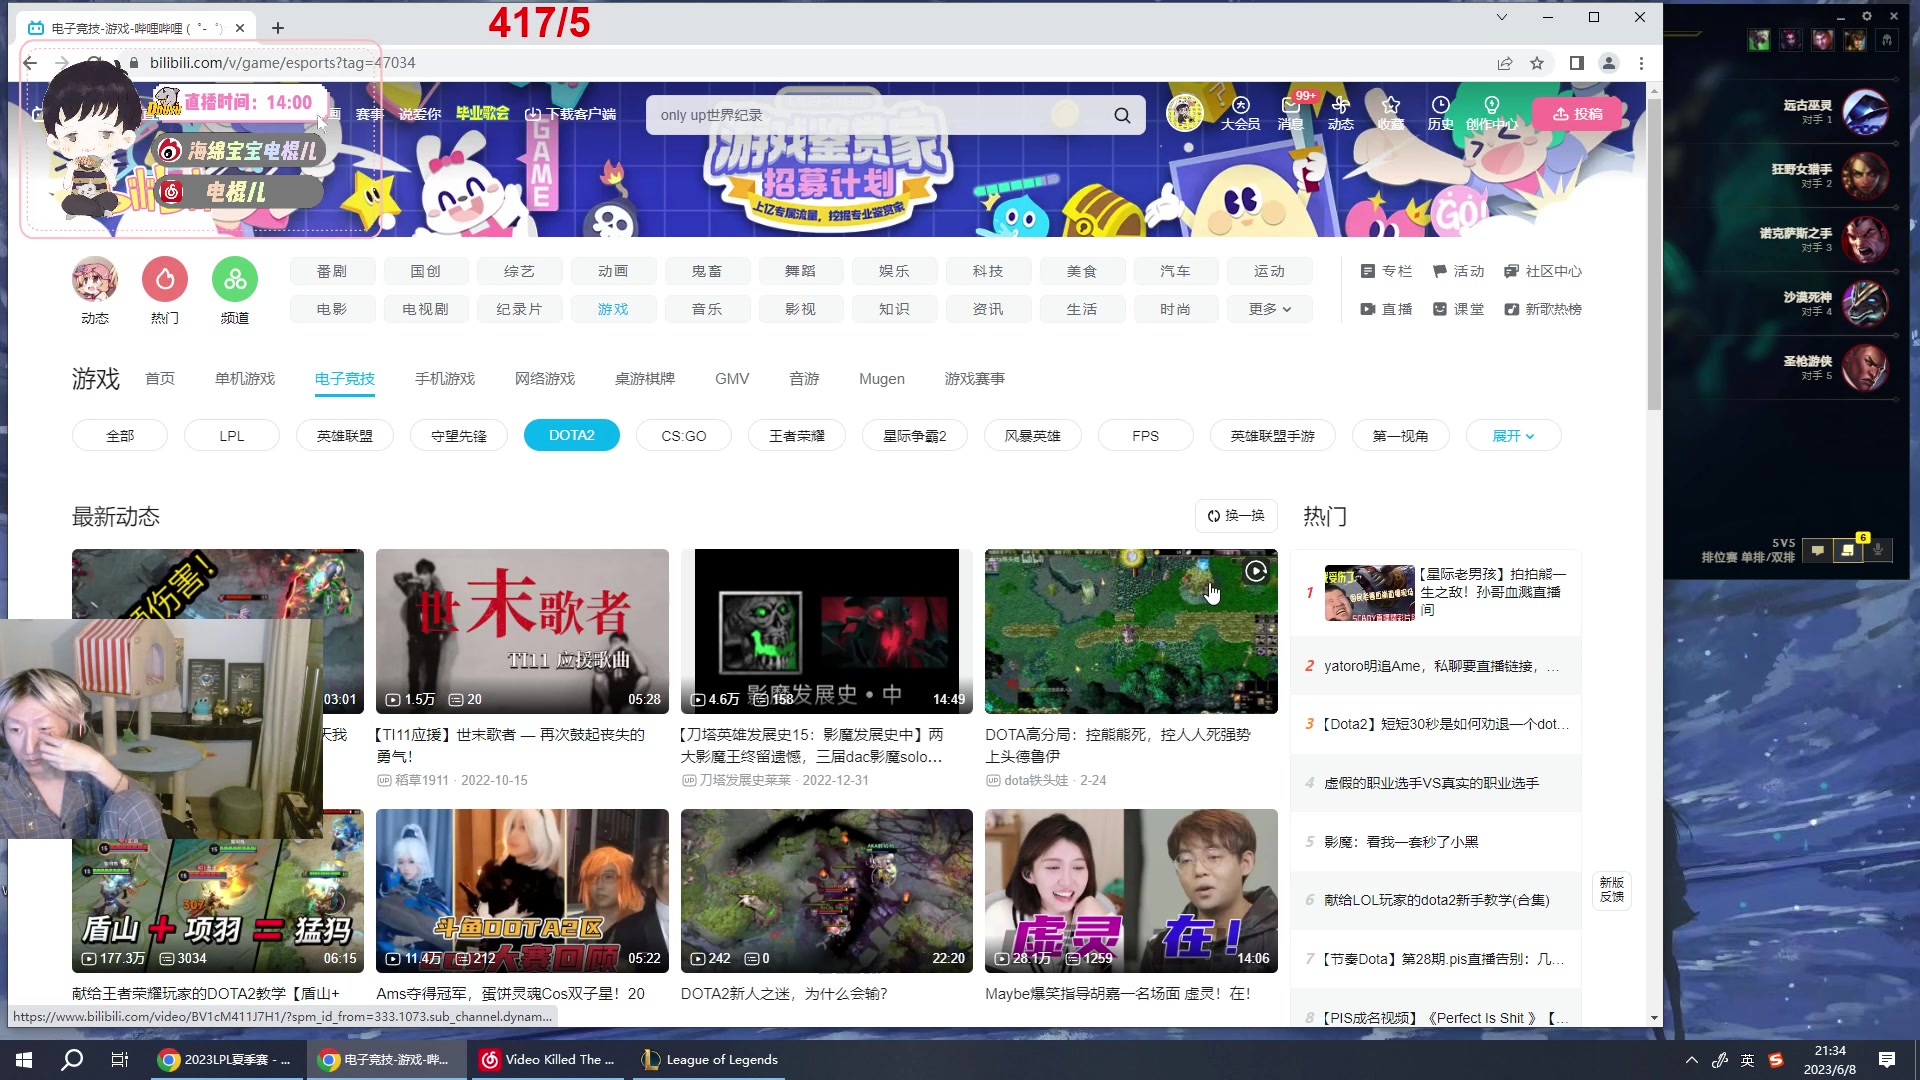
Task: Select 英雄联盟 tag filter
Action: click(345, 436)
